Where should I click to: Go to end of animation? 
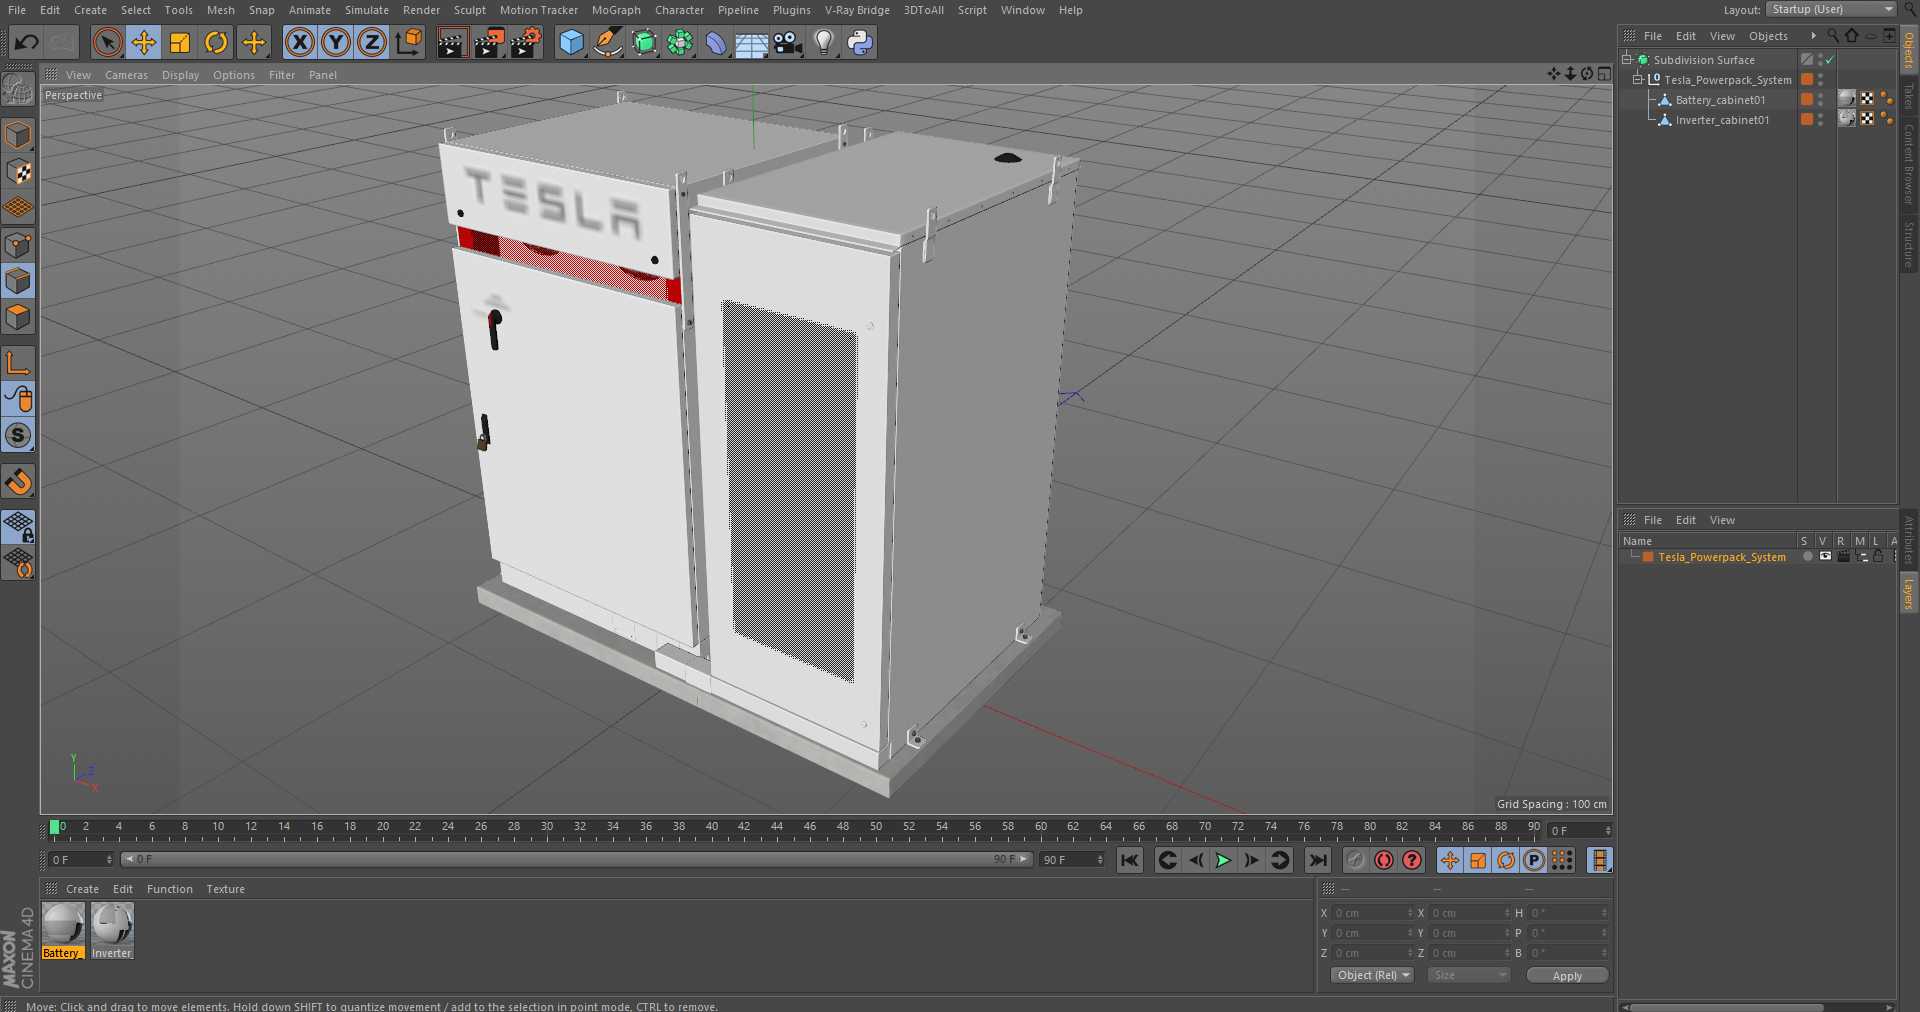coord(1318,860)
